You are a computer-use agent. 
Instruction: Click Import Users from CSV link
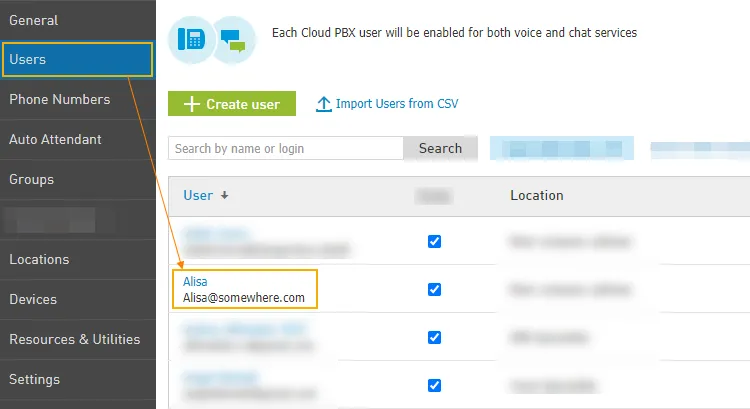[x=397, y=103]
